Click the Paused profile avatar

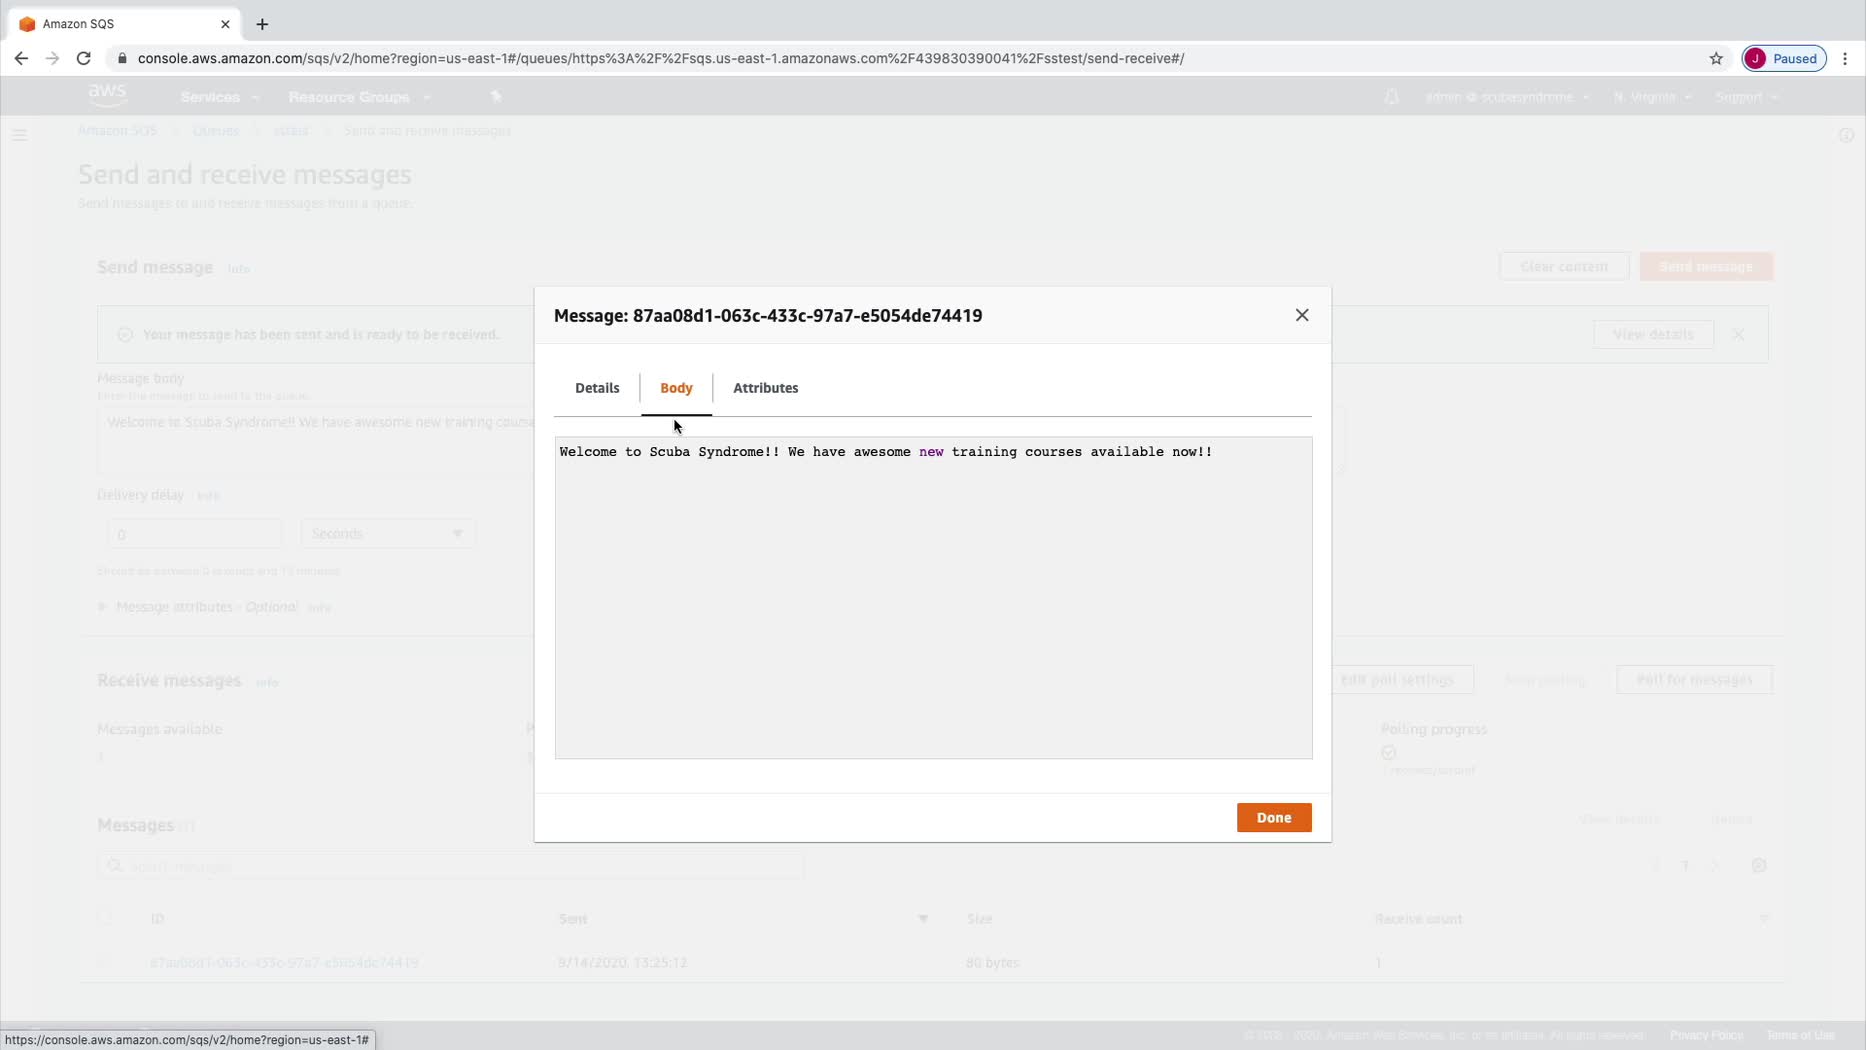tap(1784, 58)
